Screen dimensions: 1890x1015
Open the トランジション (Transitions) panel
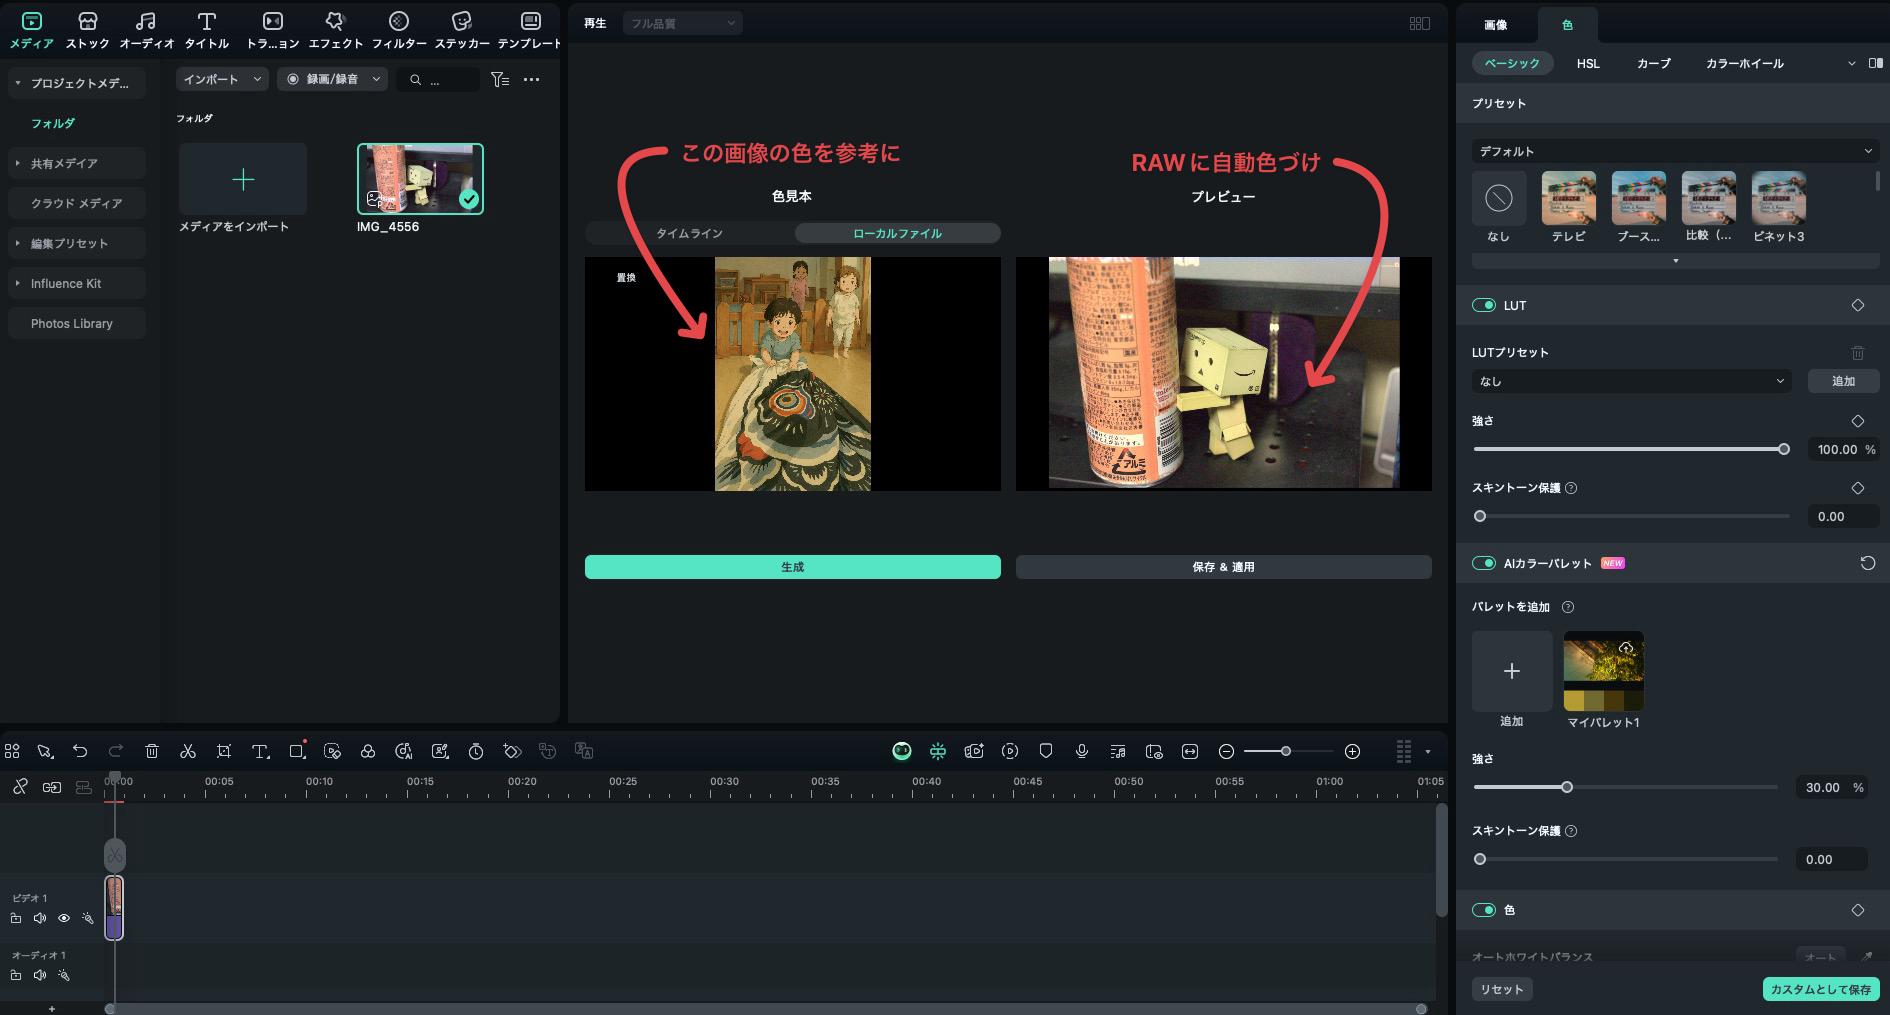pos(272,30)
